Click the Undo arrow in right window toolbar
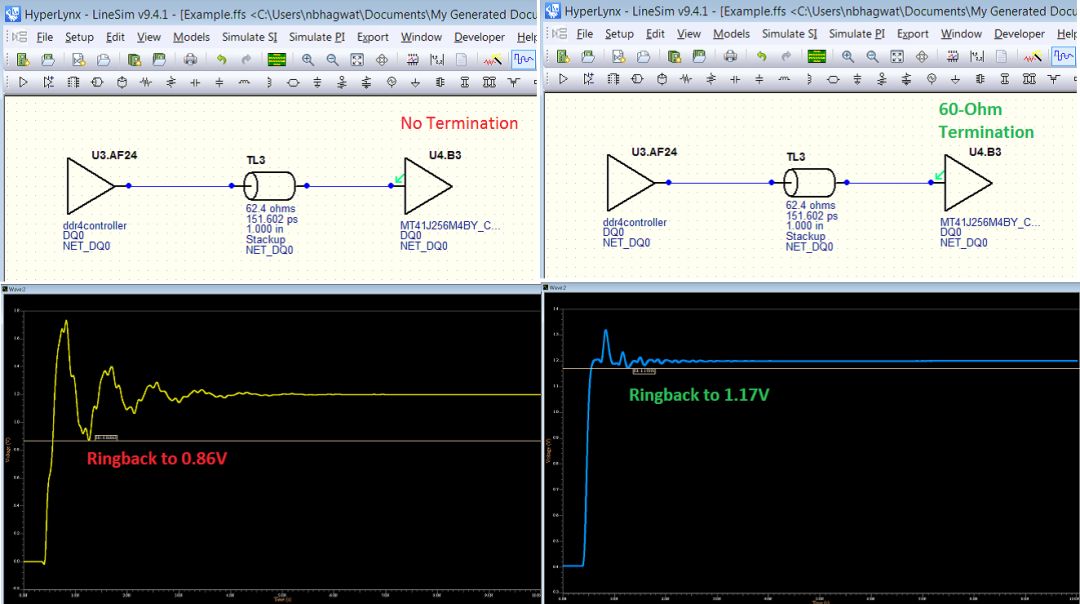 pos(761,58)
